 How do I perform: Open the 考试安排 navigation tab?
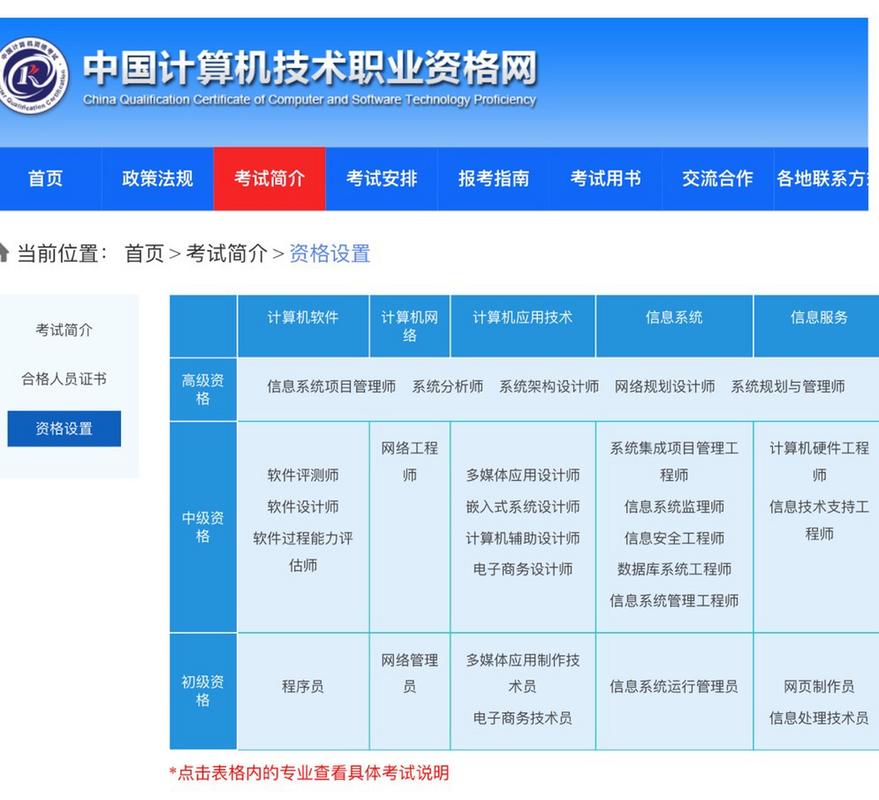[382, 178]
